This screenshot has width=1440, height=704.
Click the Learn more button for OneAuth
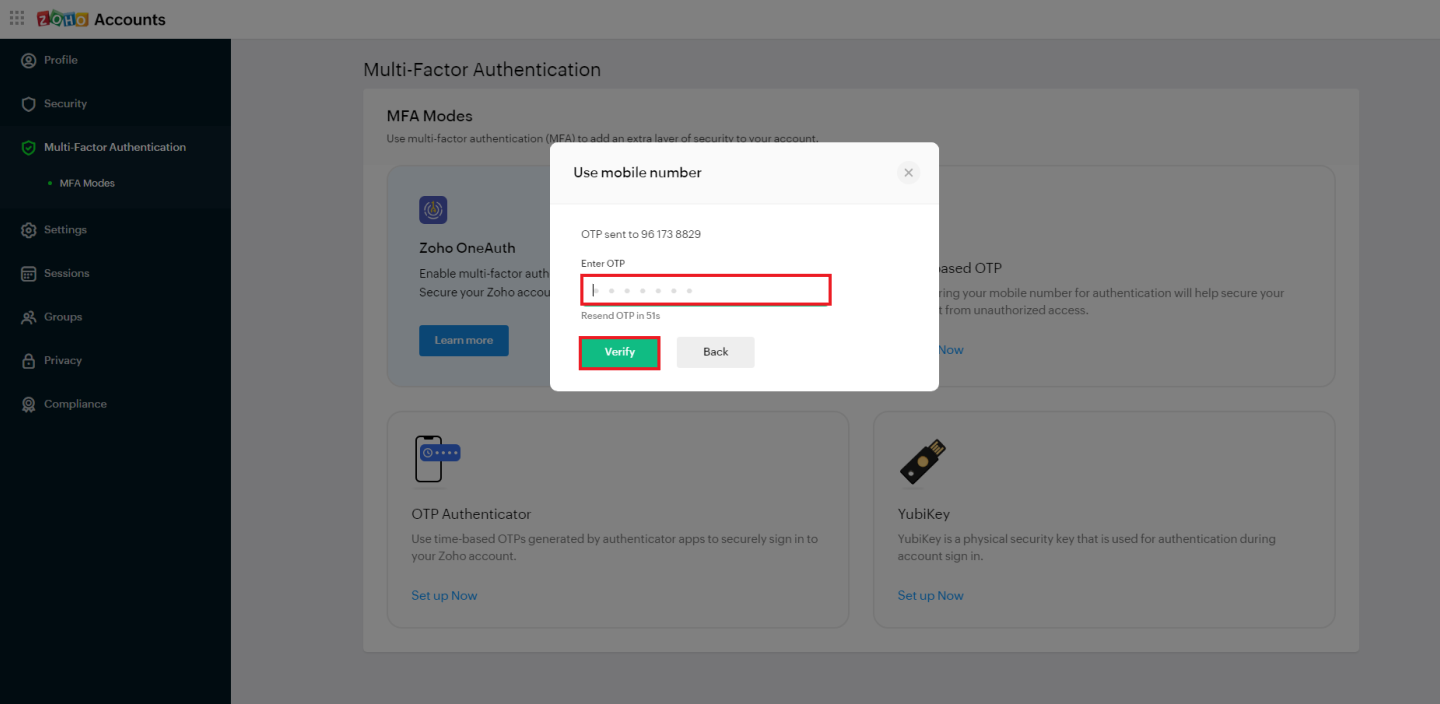[x=464, y=340]
